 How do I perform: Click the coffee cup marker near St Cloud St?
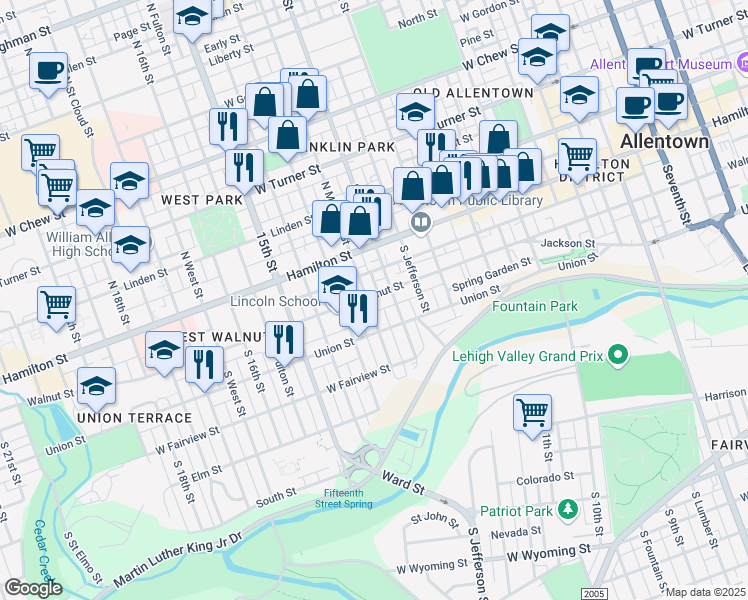point(48,72)
